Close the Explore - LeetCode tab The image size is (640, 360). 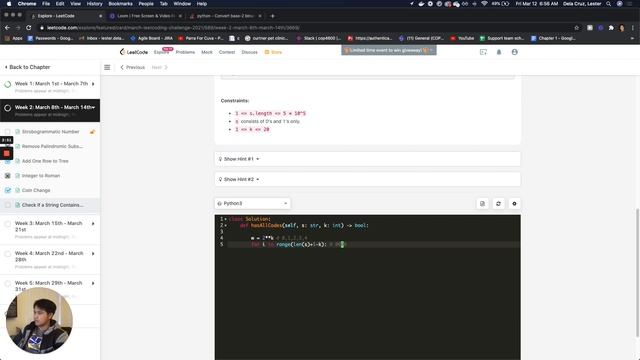pos(100,16)
